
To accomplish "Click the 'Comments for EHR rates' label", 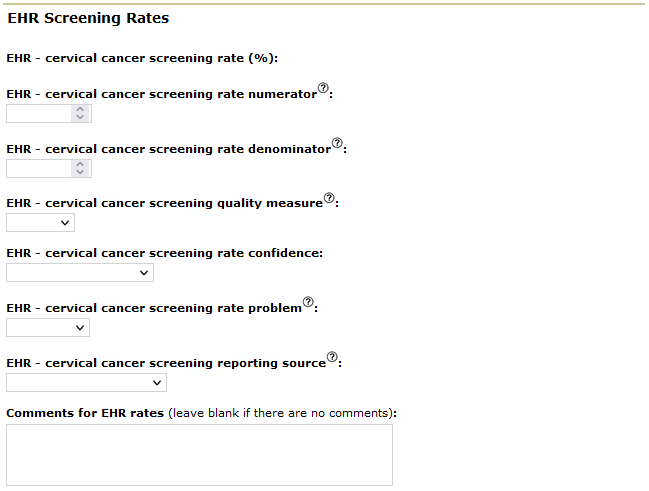I will [x=85, y=413].
